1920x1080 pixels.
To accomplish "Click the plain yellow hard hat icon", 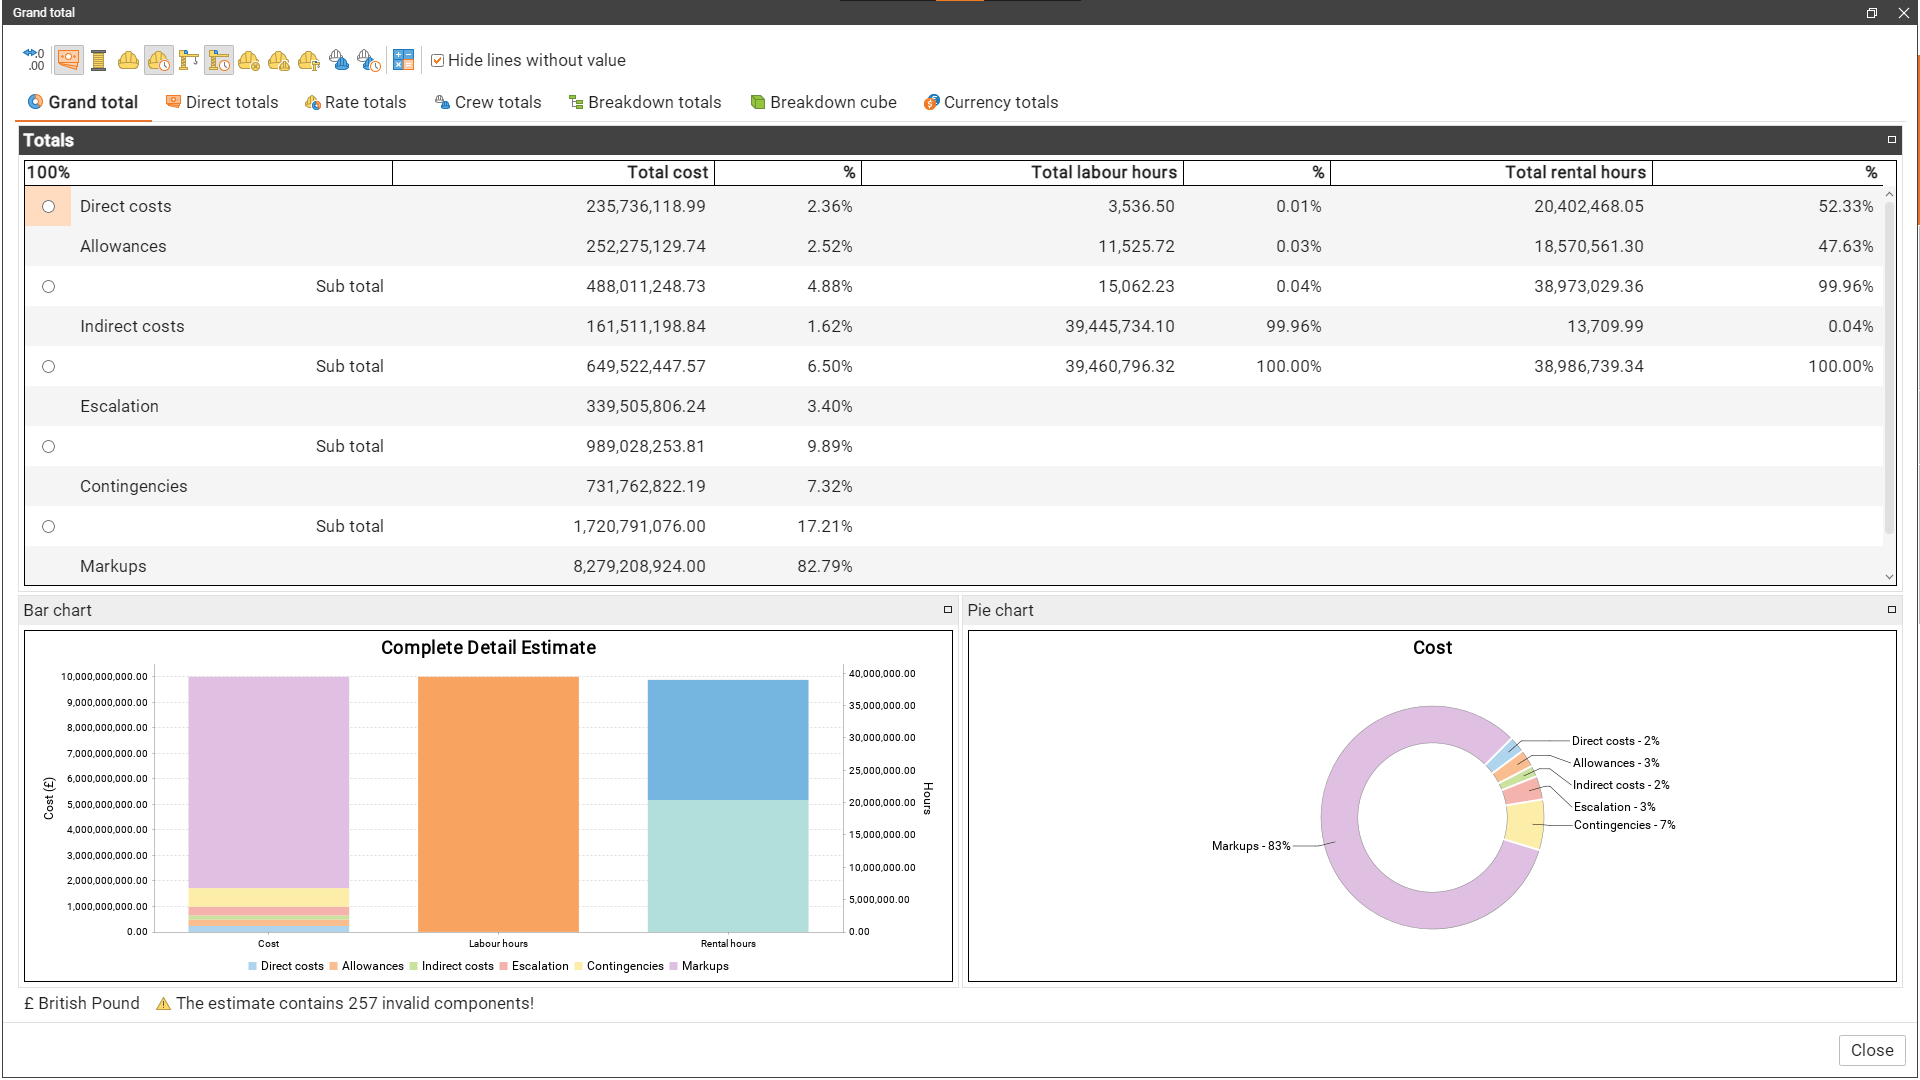I will (128, 60).
